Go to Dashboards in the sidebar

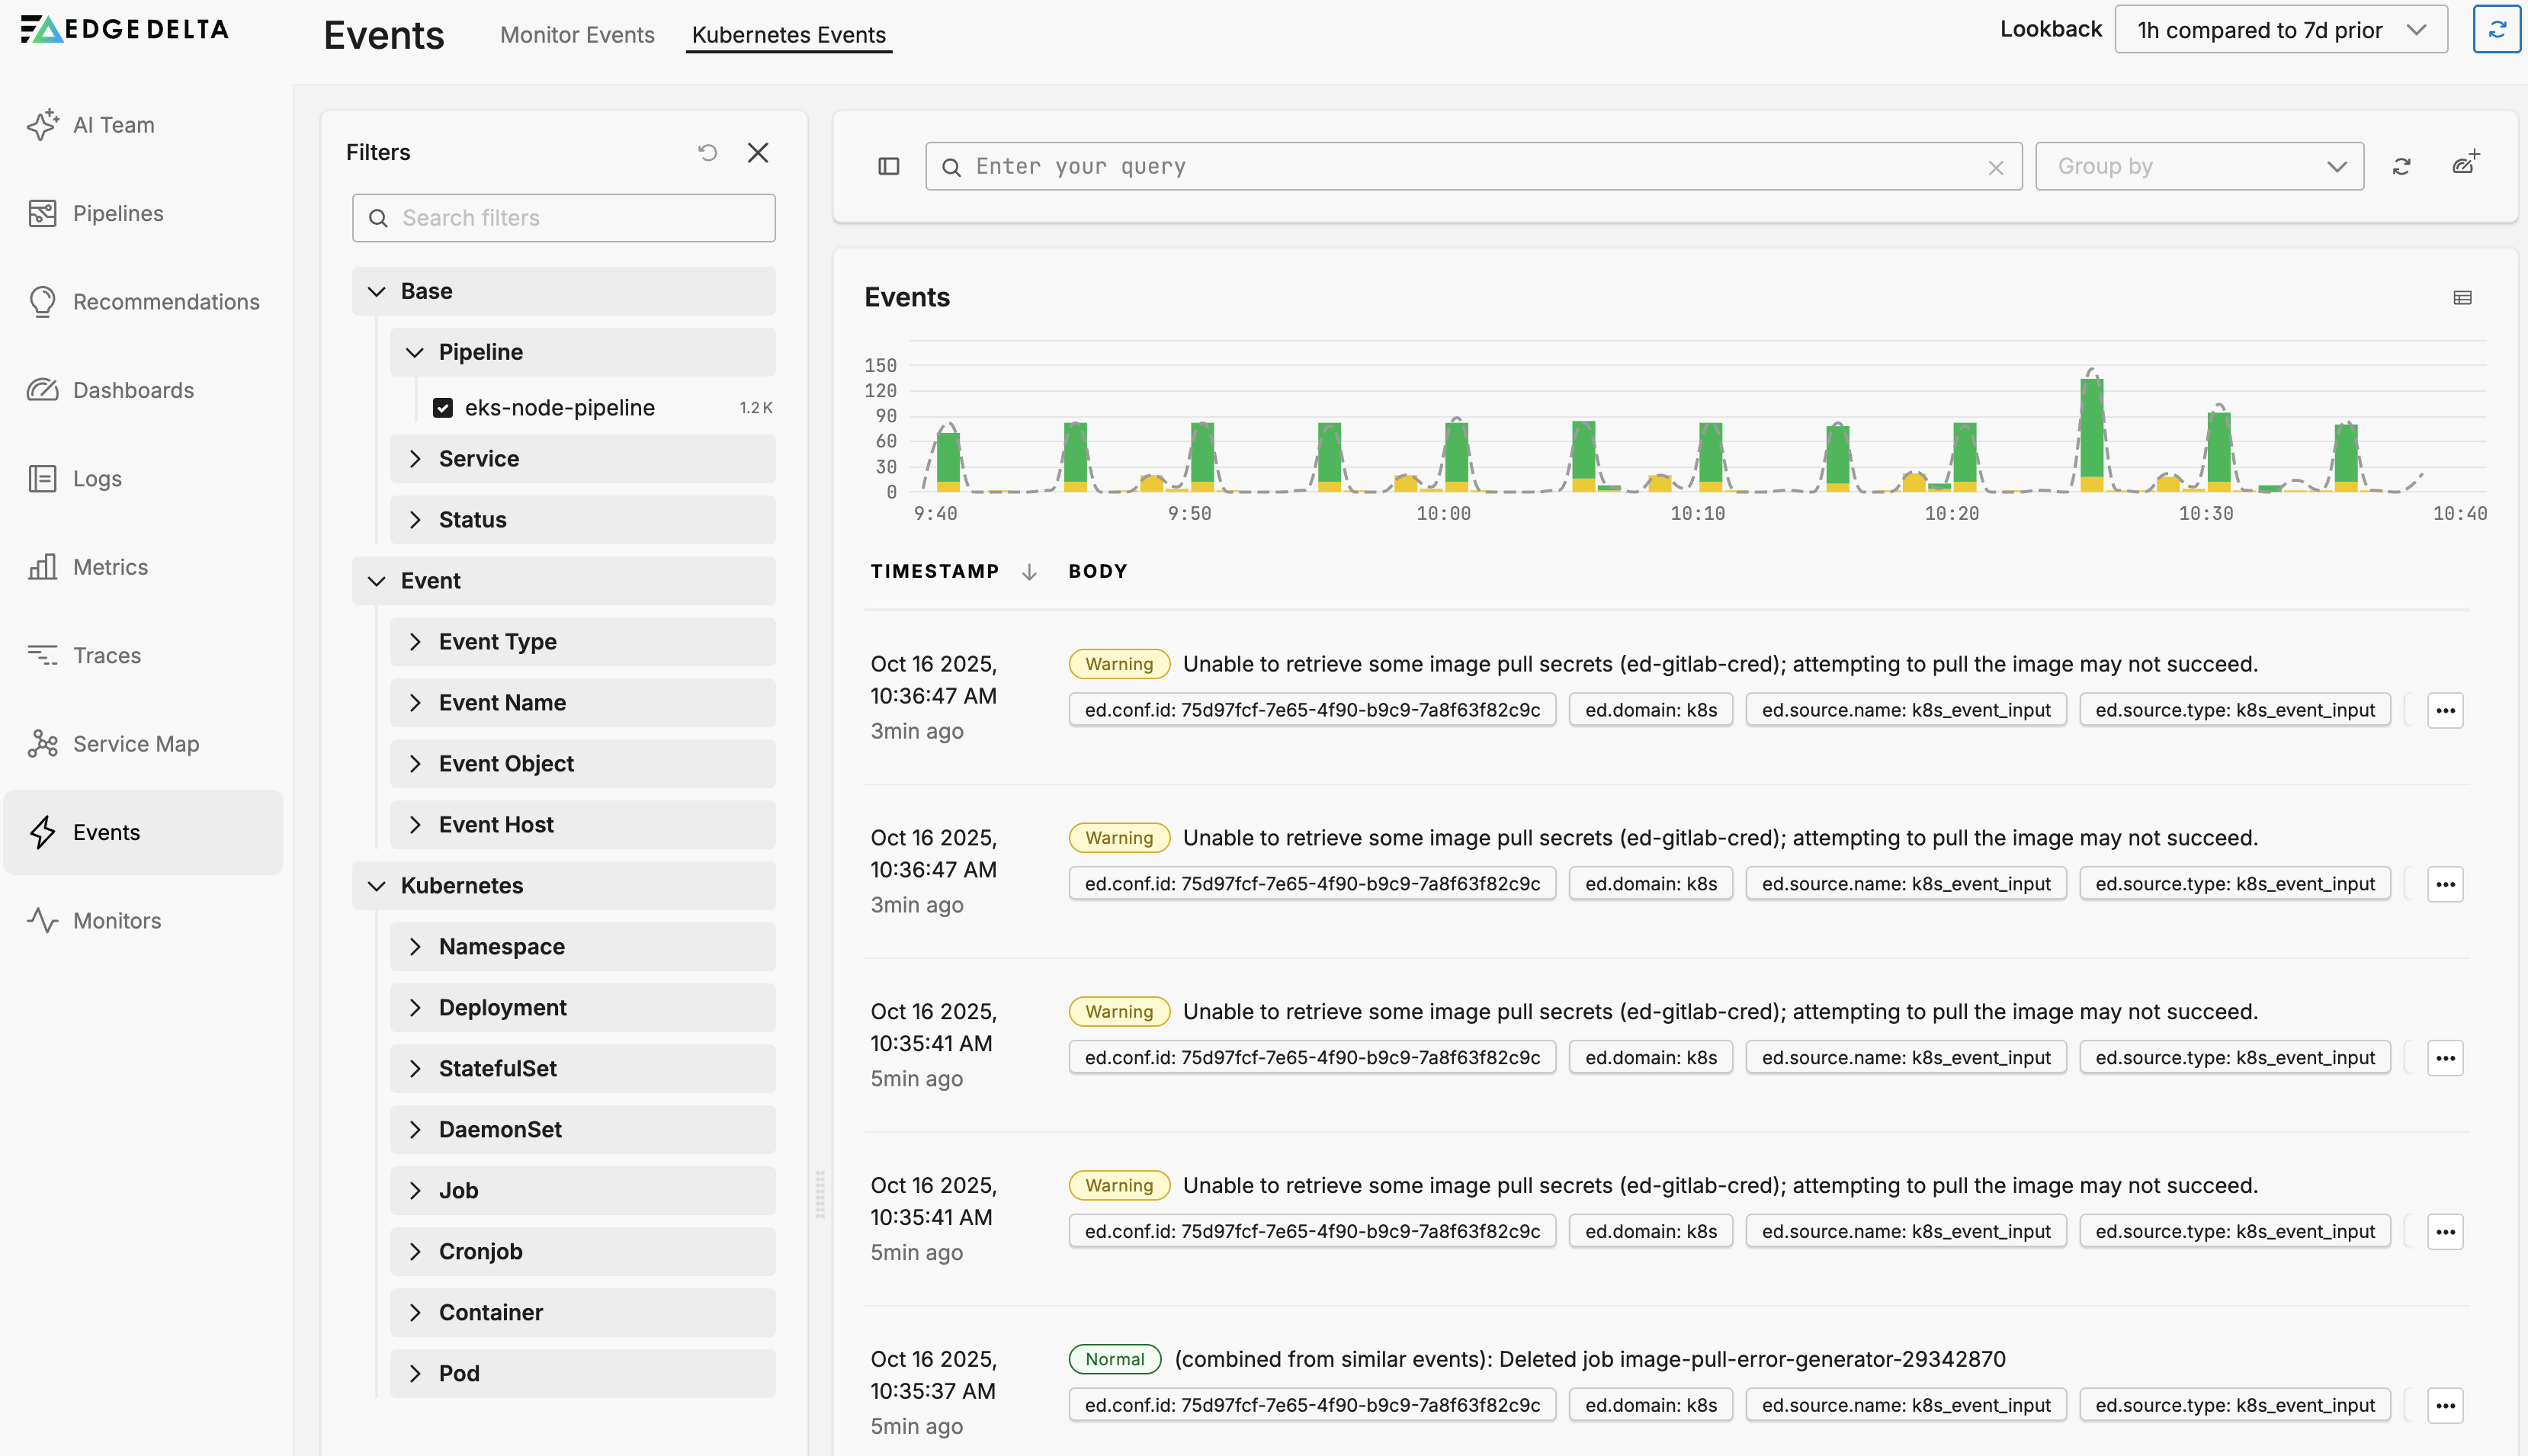(133, 390)
